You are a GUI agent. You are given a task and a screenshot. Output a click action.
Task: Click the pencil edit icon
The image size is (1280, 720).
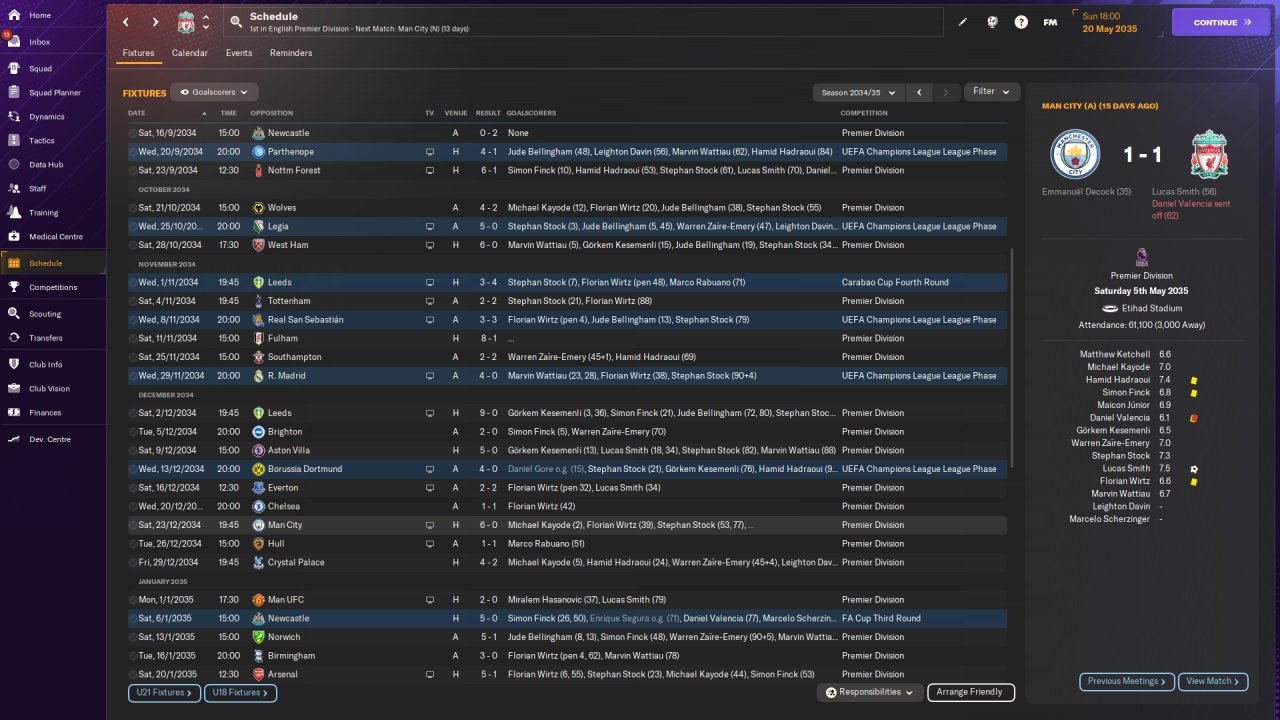pos(963,22)
